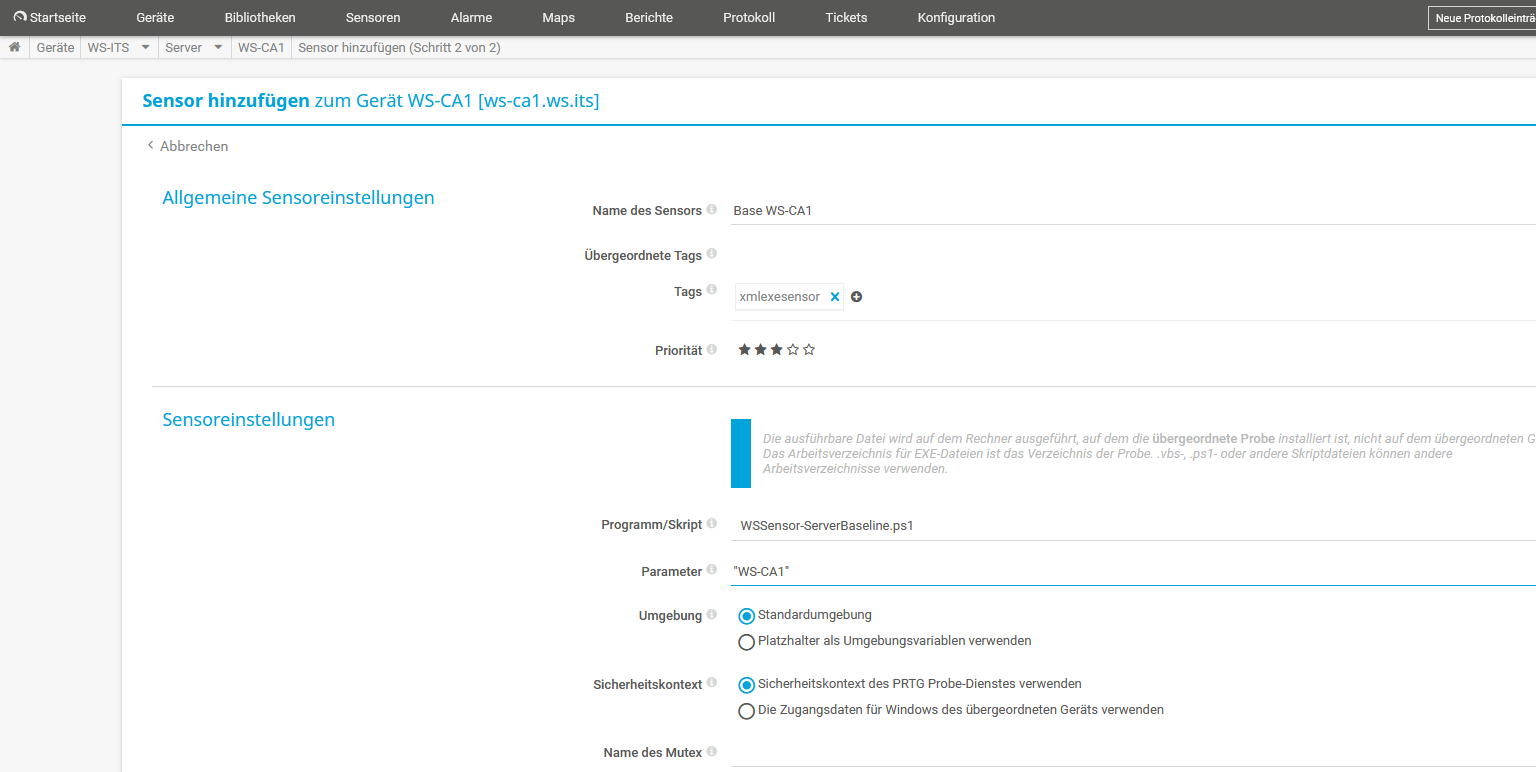The width and height of the screenshot is (1536, 772).
Task: Click info icon beside Name des Mutex
Action: tap(712, 751)
